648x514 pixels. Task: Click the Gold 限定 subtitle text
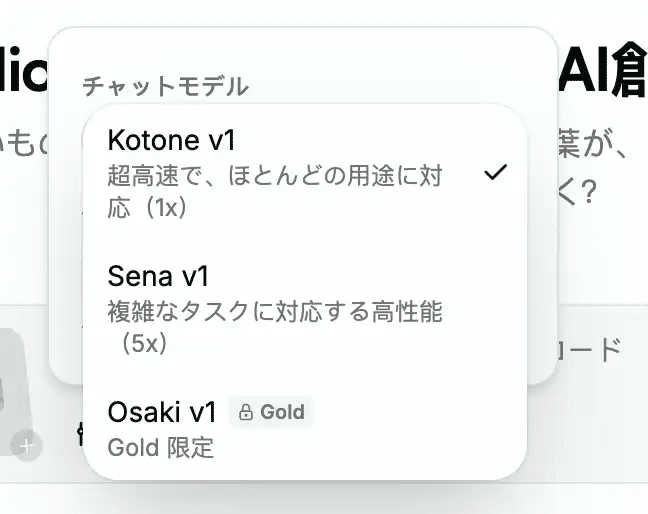(161, 447)
